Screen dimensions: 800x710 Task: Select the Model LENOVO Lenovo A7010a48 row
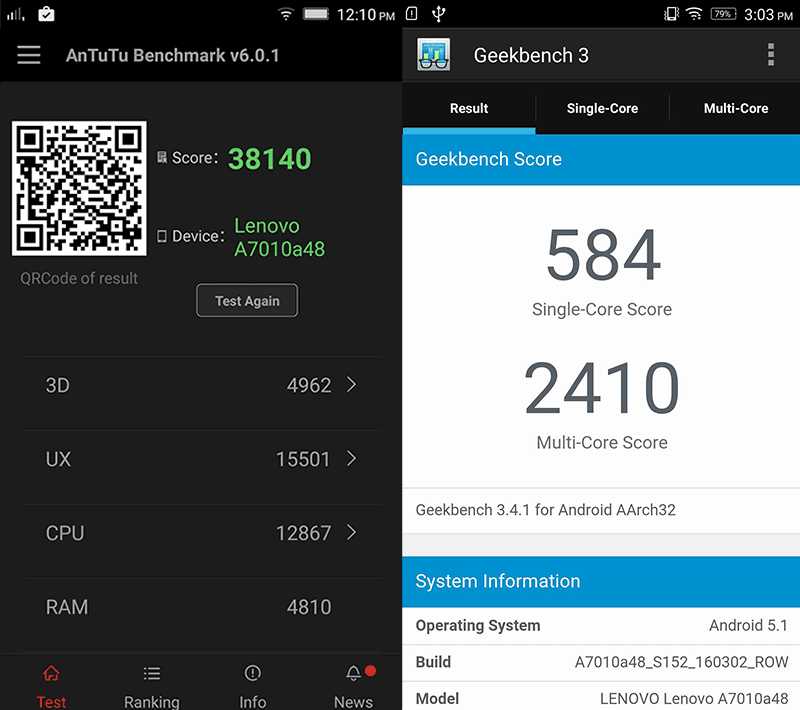(601, 697)
